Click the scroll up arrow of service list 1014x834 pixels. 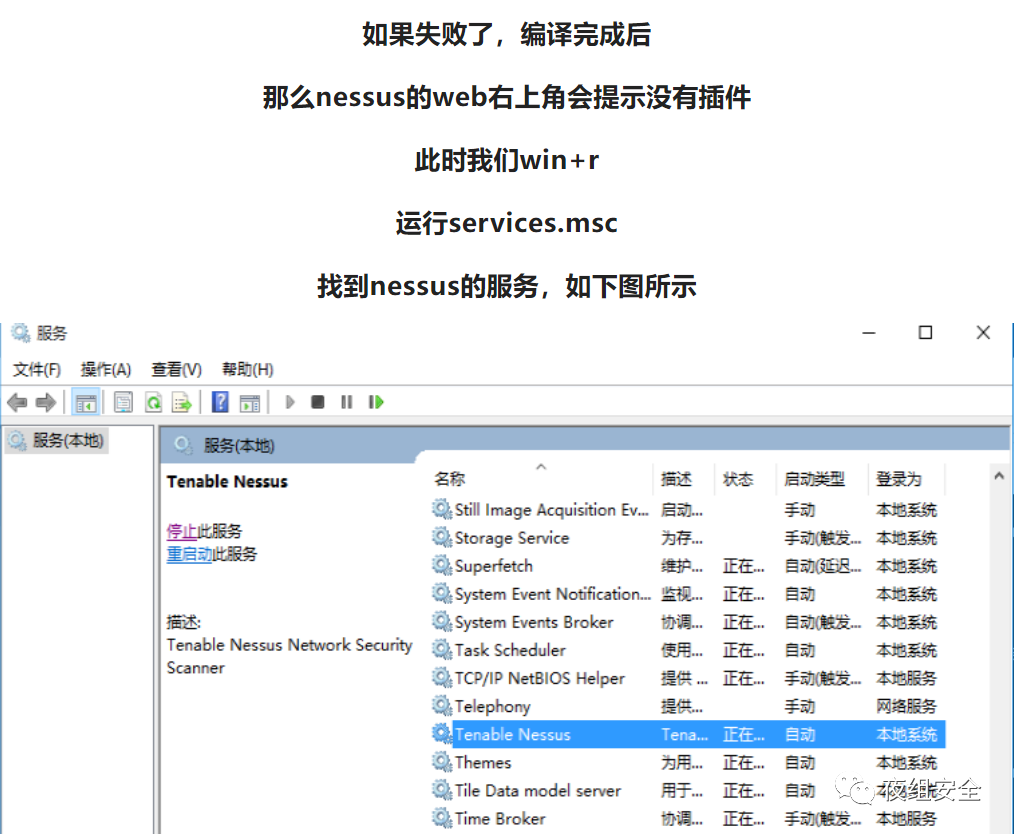click(999, 476)
